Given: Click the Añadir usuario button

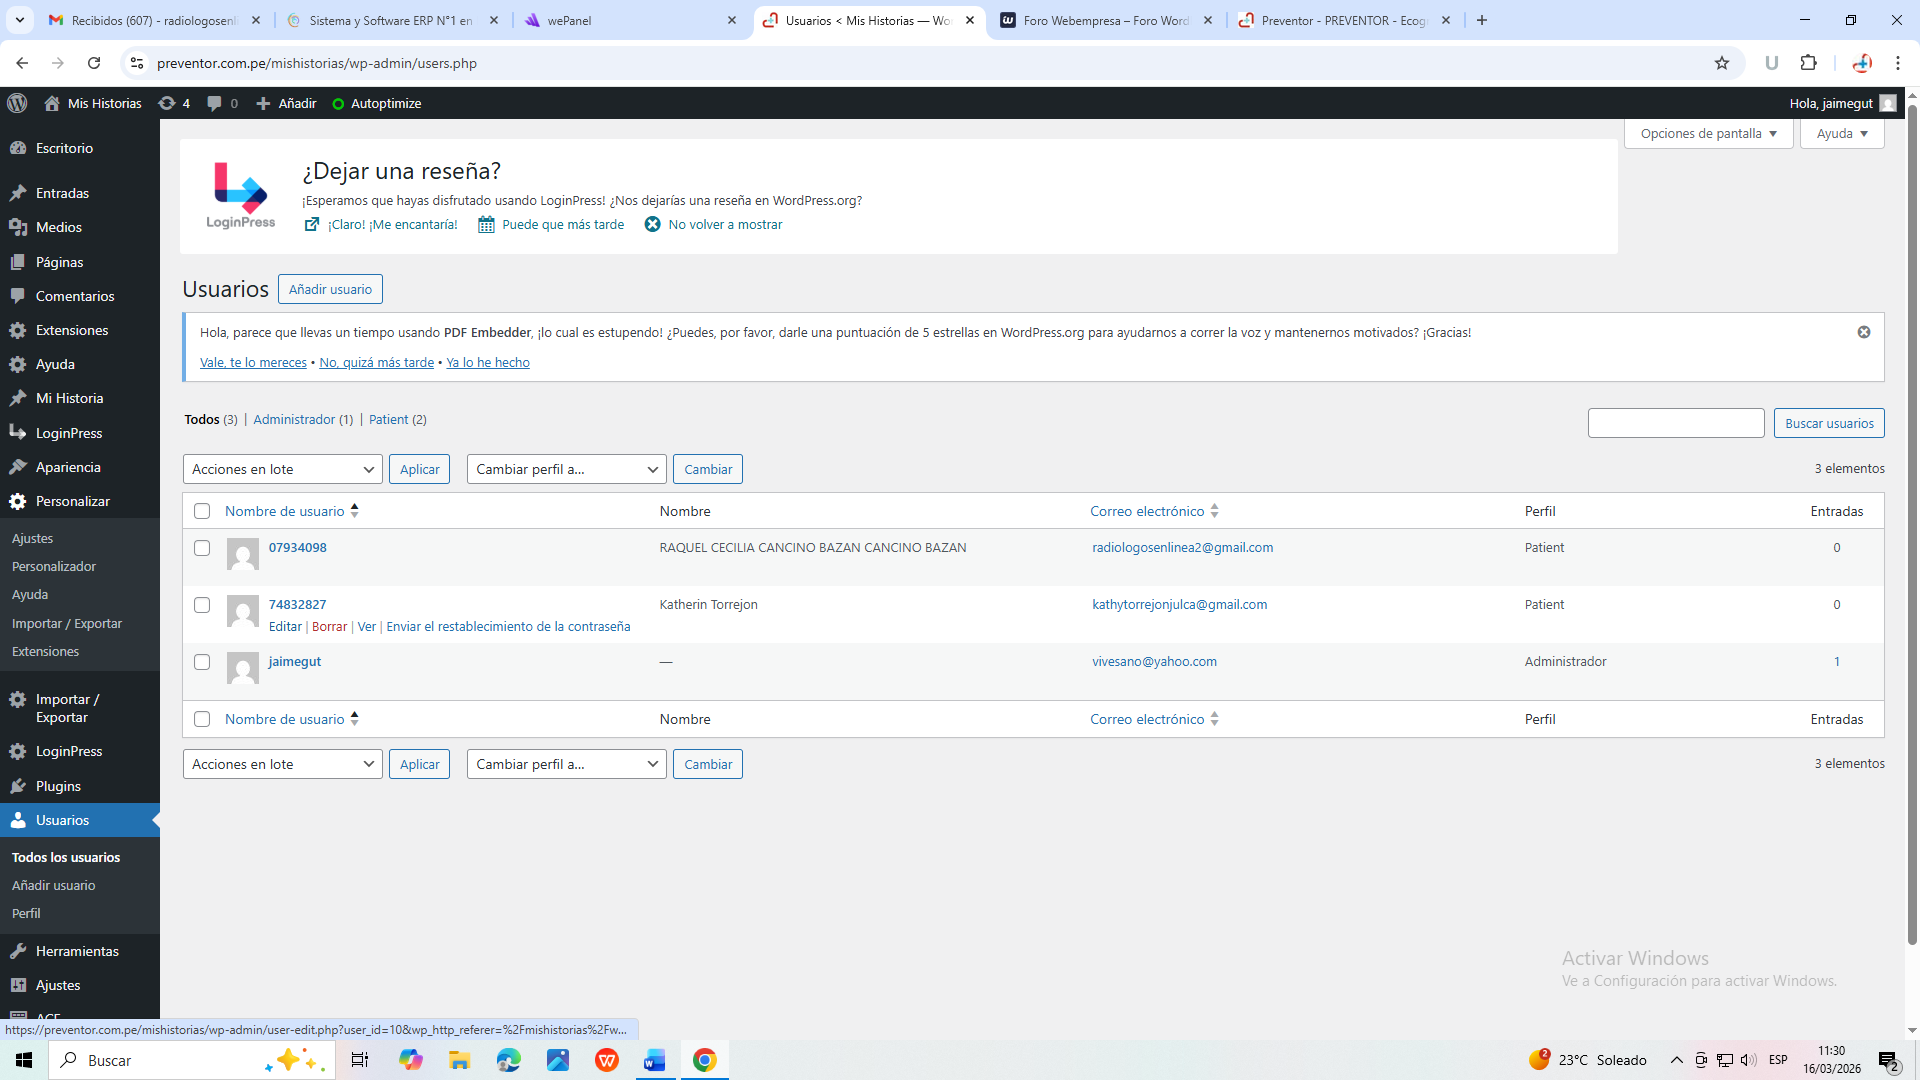Looking at the screenshot, I should click(x=330, y=289).
